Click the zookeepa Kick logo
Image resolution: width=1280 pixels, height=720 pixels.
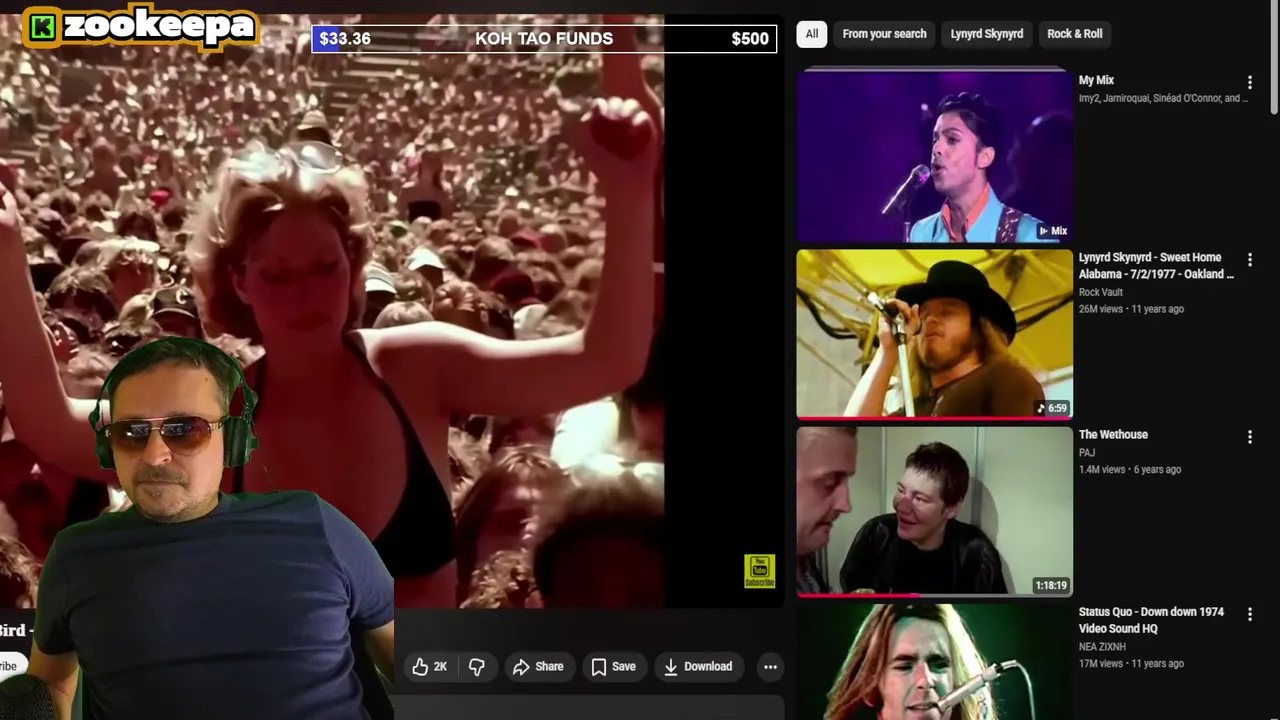[x=141, y=27]
